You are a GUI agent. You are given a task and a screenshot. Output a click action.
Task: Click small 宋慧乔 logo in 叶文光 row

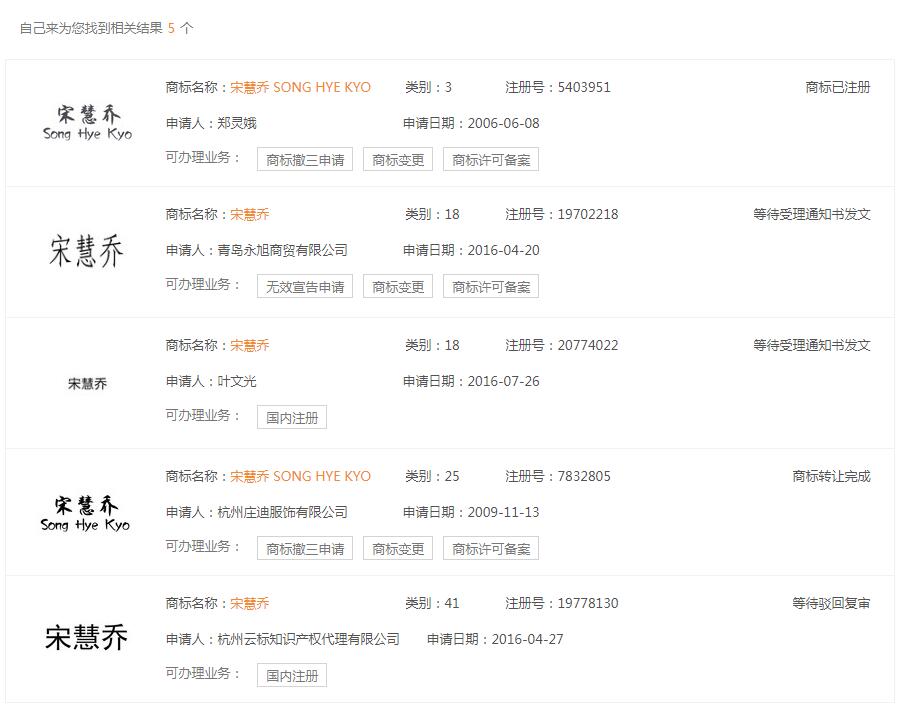pos(87,384)
